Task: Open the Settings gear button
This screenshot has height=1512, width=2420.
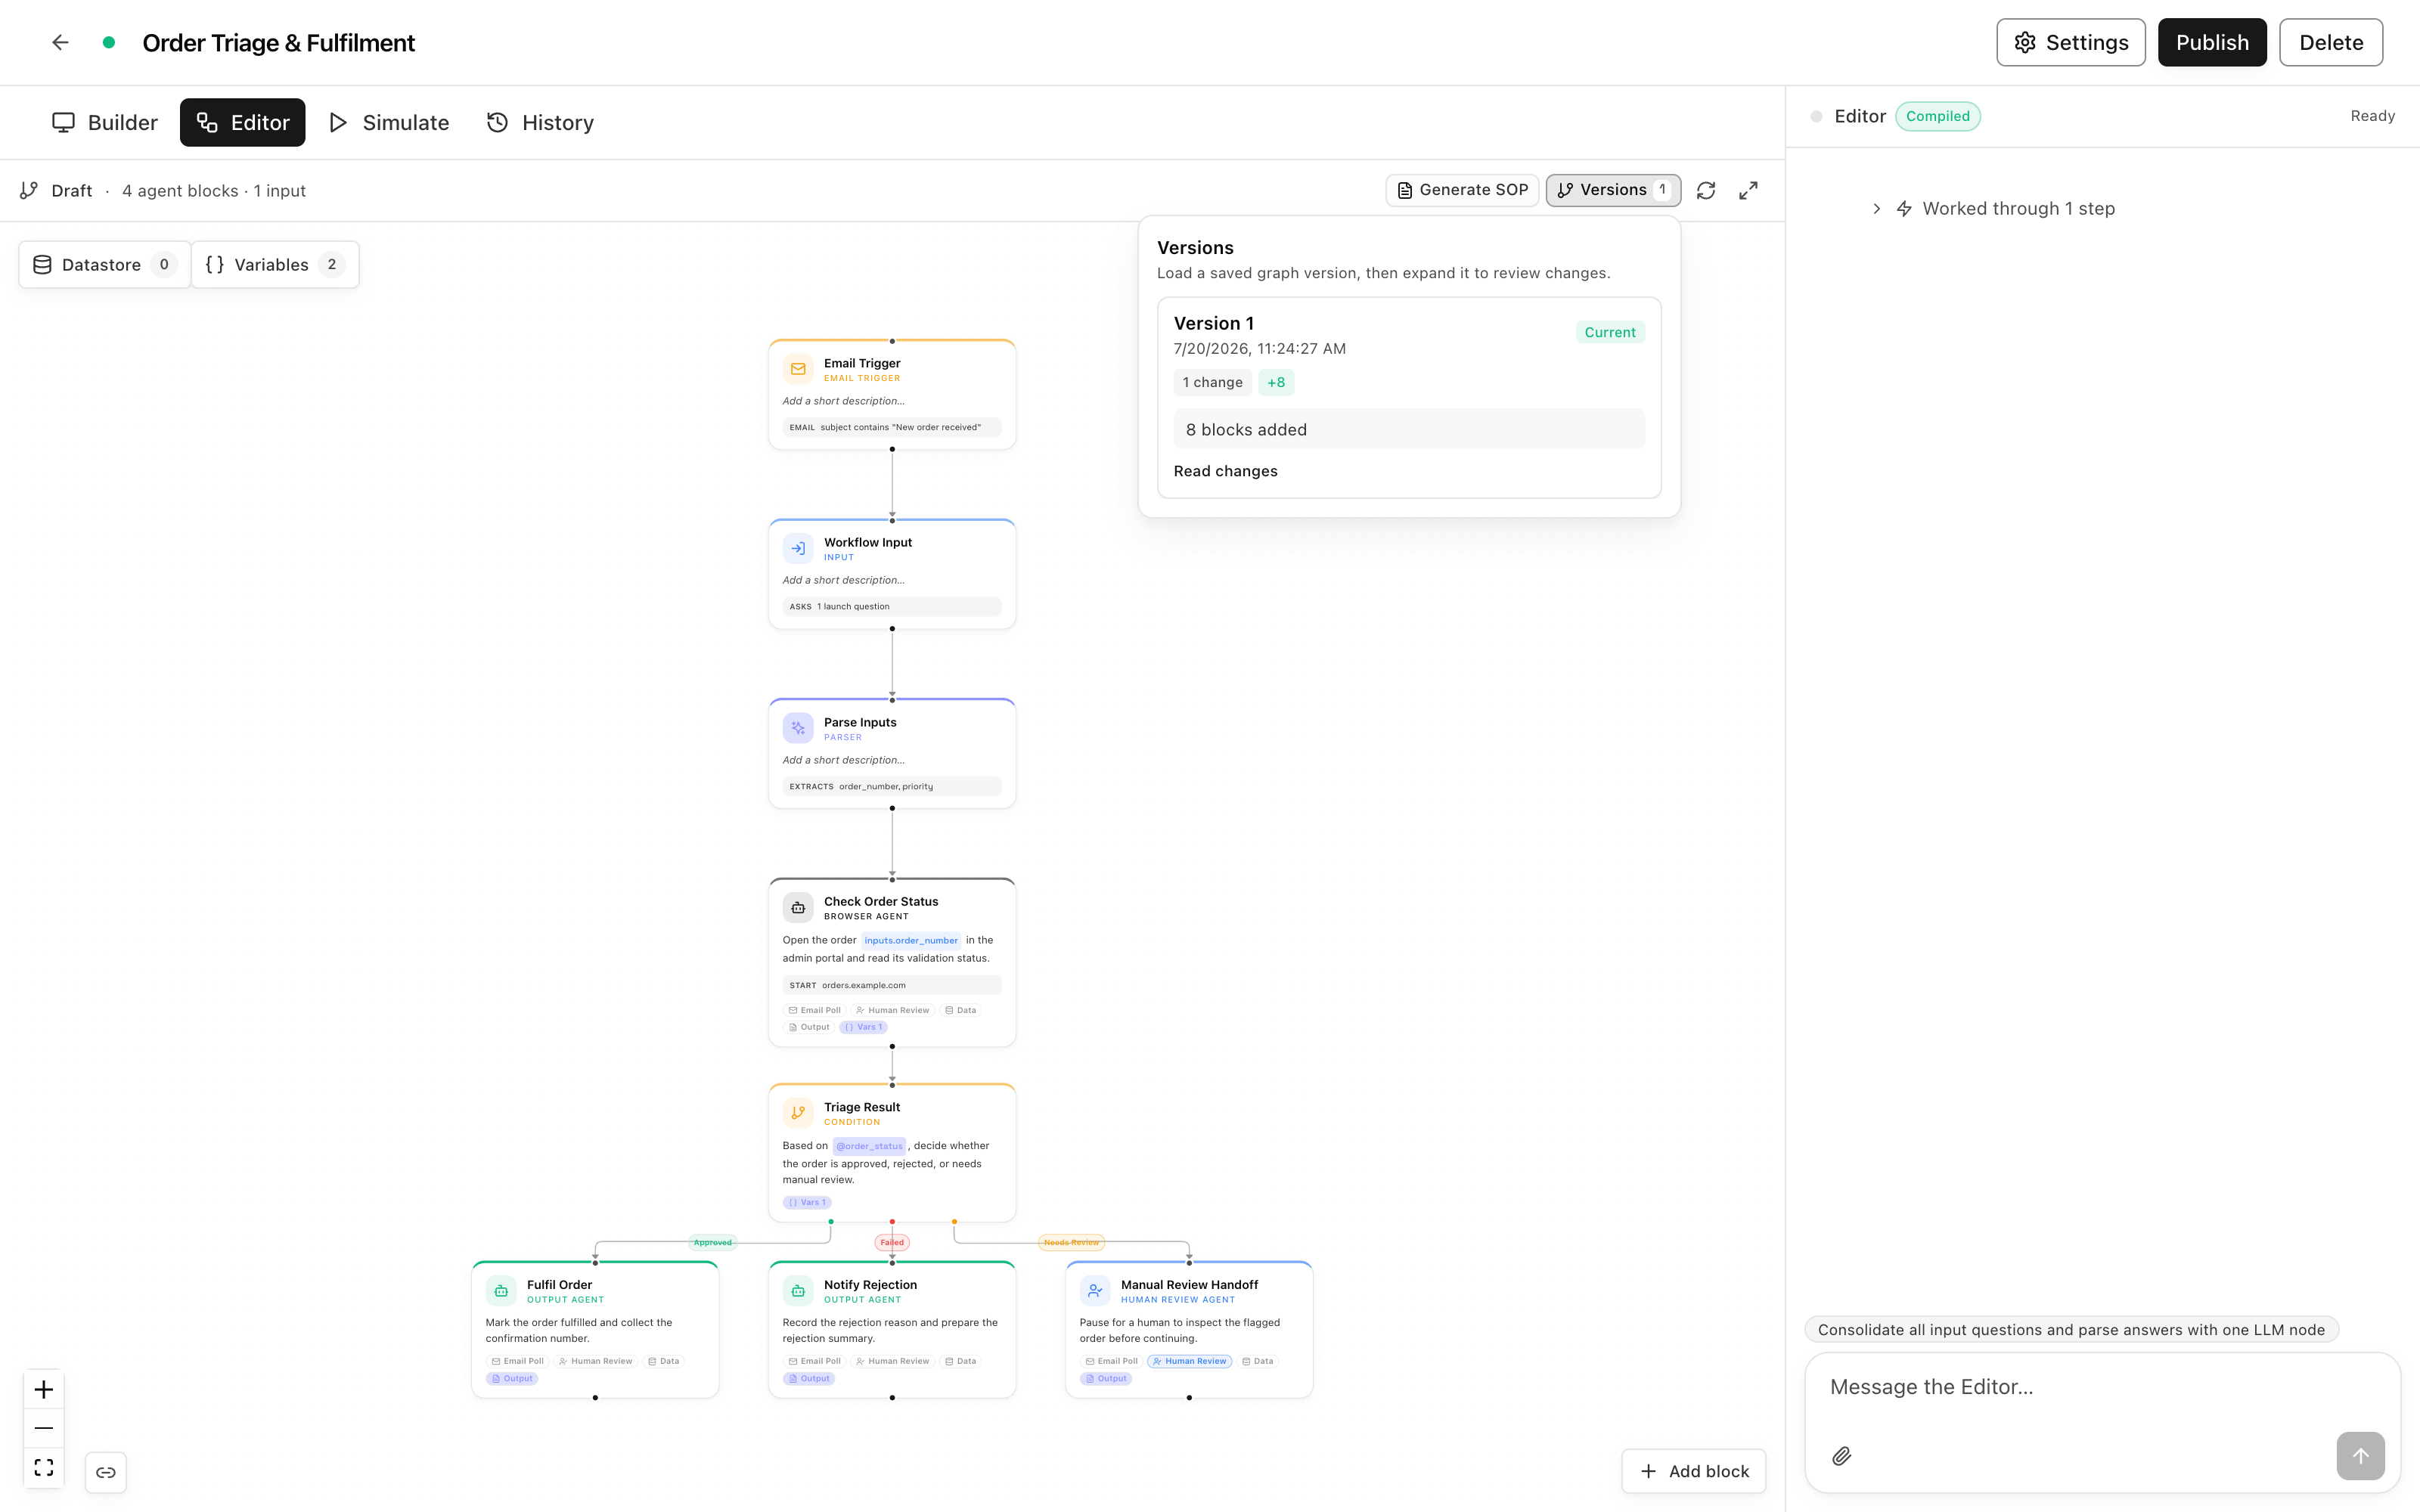Action: pyautogui.click(x=2070, y=42)
